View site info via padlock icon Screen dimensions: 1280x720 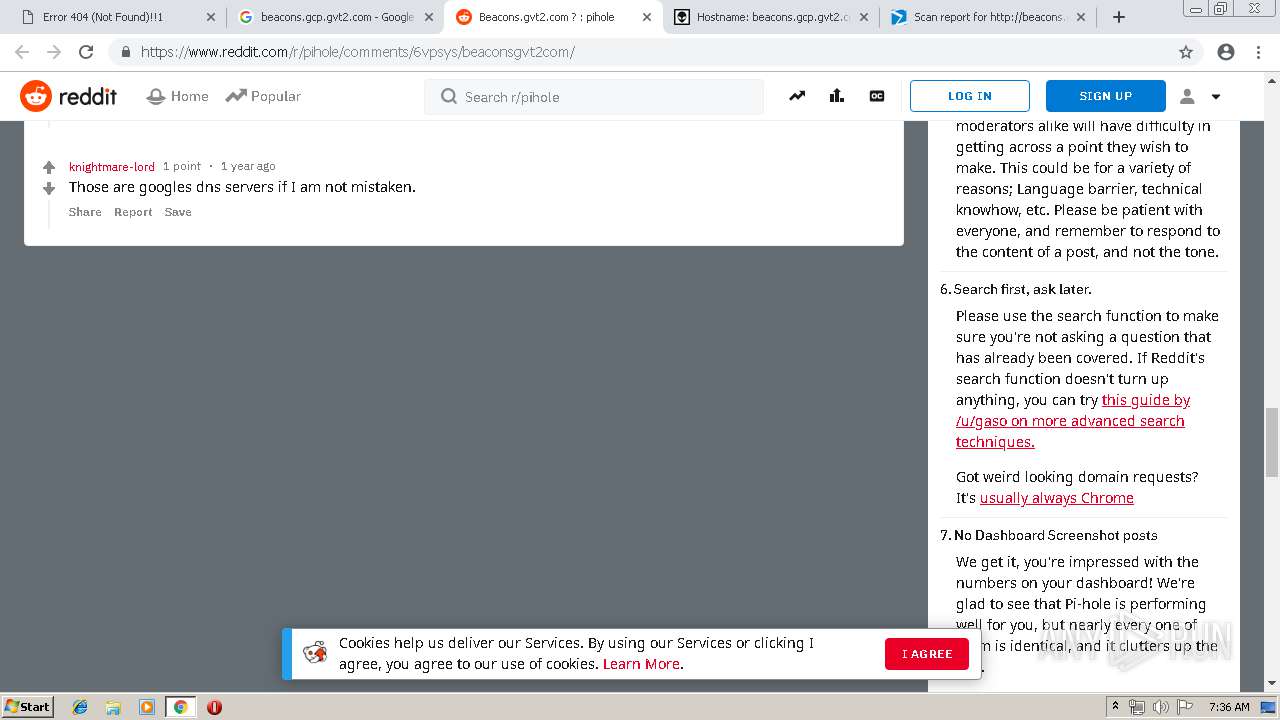pyautogui.click(x=125, y=52)
